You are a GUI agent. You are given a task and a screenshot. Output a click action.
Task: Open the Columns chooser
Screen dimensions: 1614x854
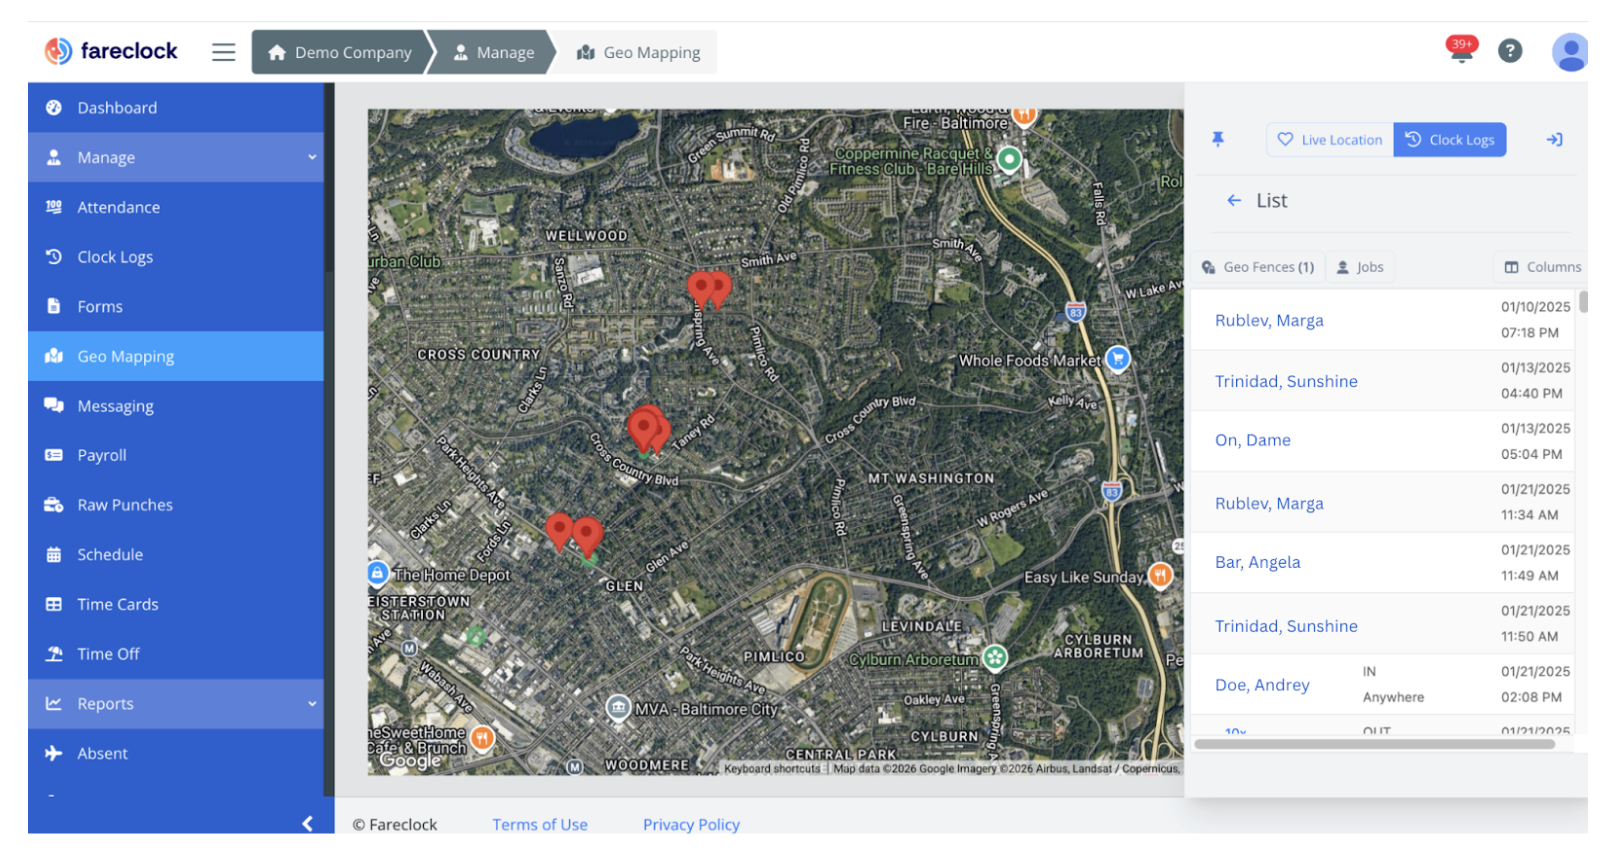tap(1542, 267)
